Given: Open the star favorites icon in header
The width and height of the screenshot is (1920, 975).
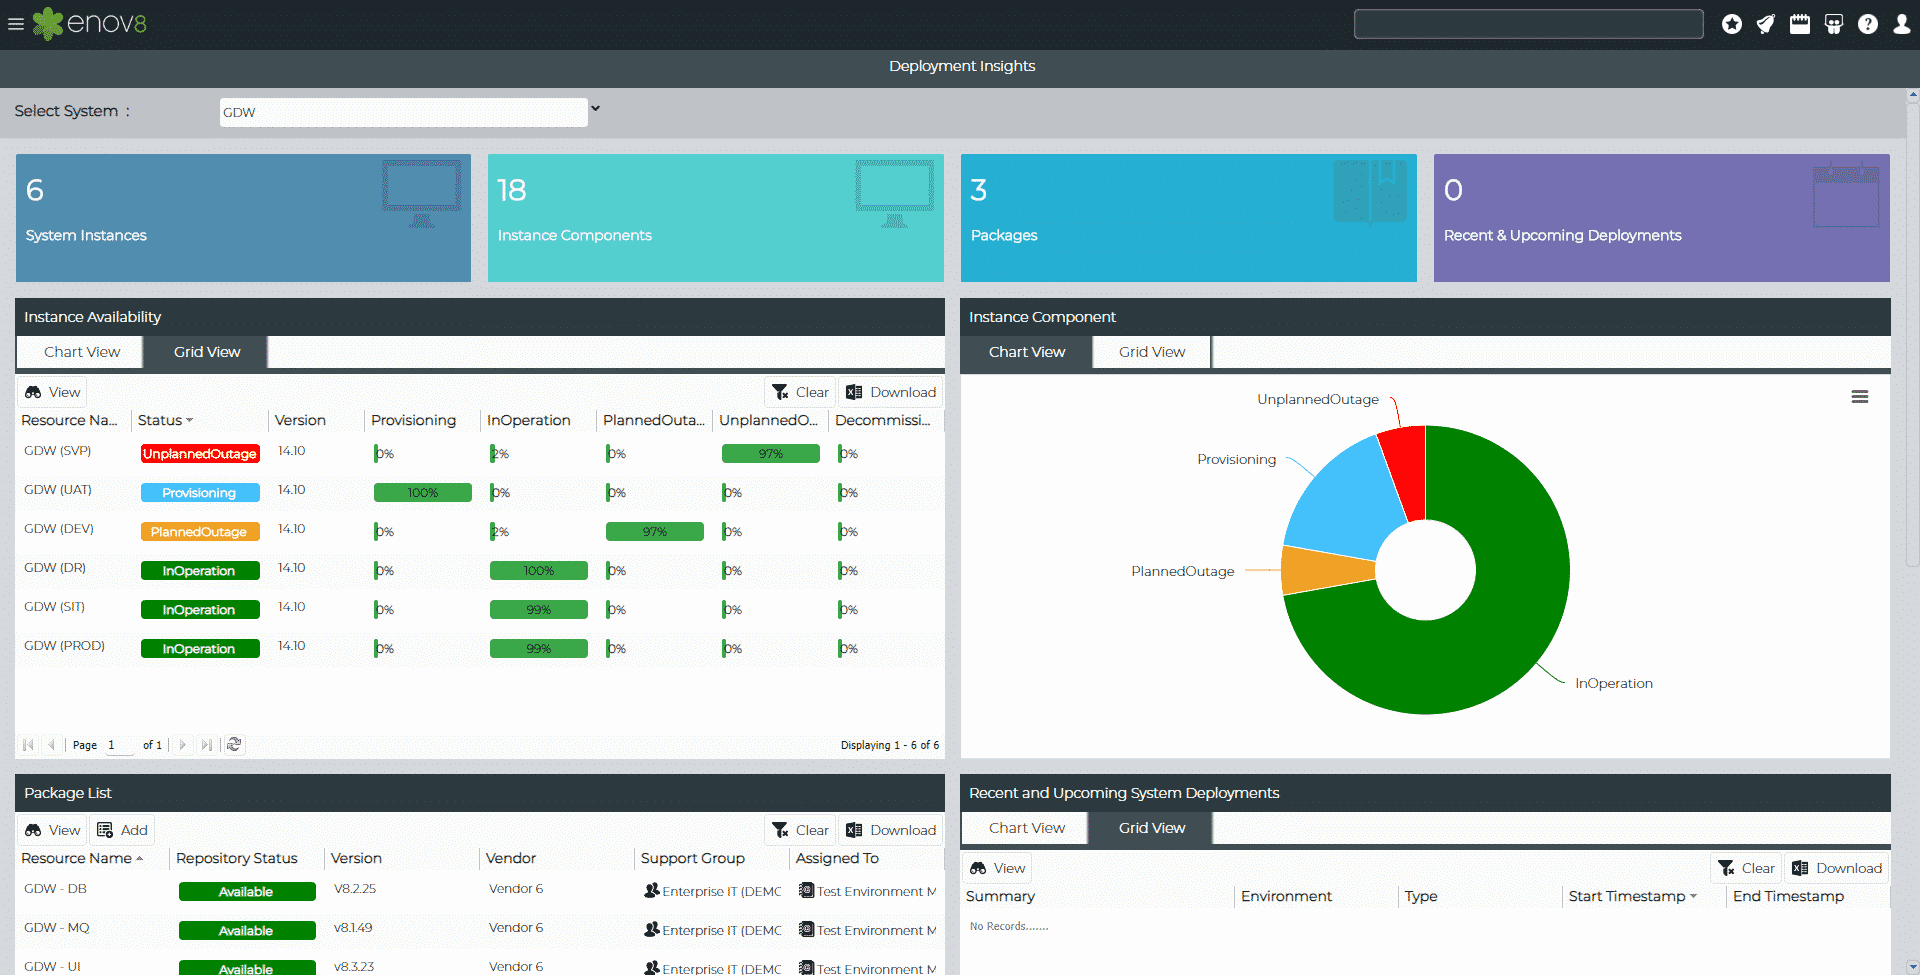Looking at the screenshot, I should (1732, 24).
